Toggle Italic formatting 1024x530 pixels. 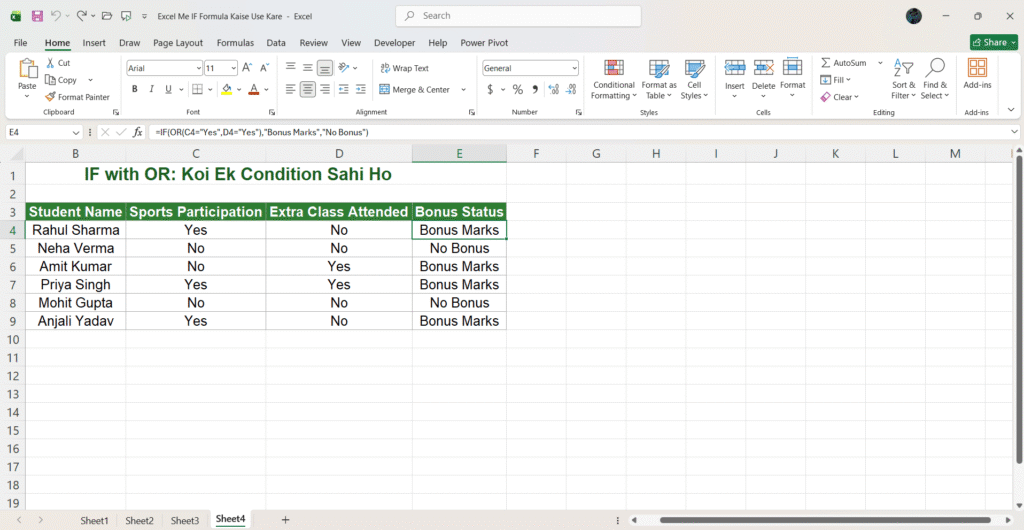(x=152, y=89)
